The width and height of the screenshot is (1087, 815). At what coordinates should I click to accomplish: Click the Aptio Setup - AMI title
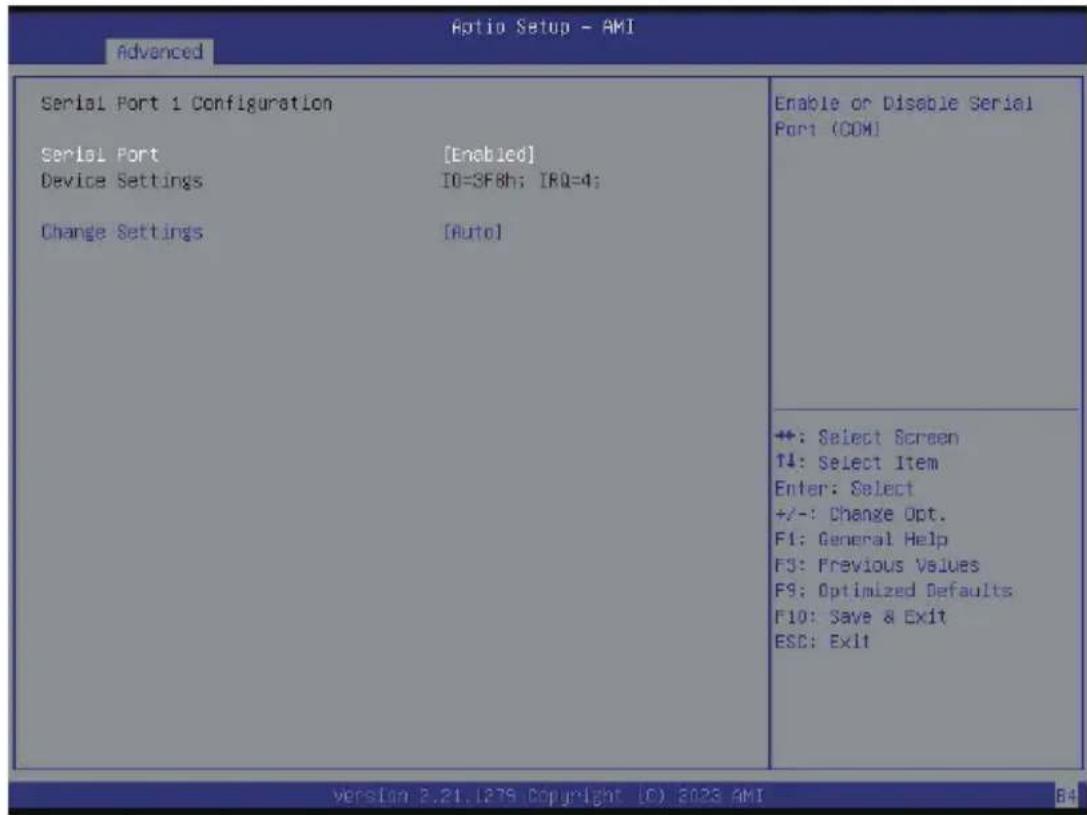[543, 27]
